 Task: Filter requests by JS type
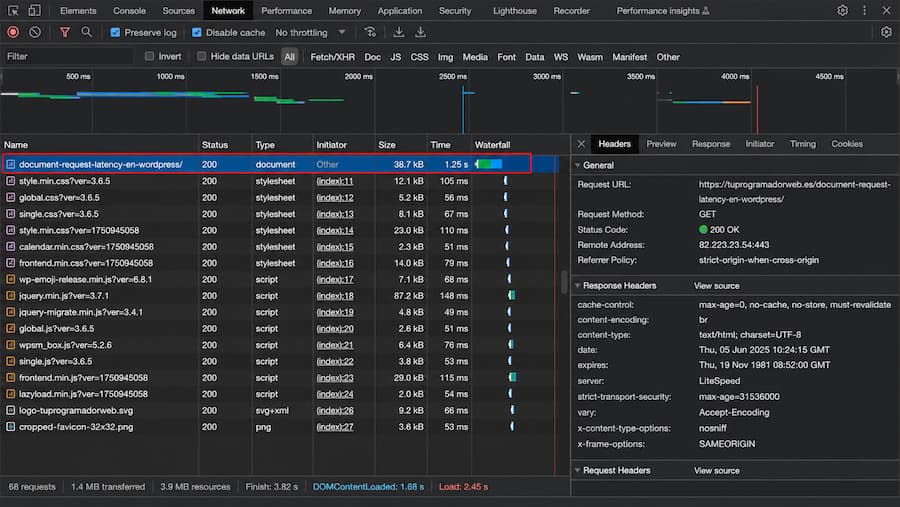point(395,57)
